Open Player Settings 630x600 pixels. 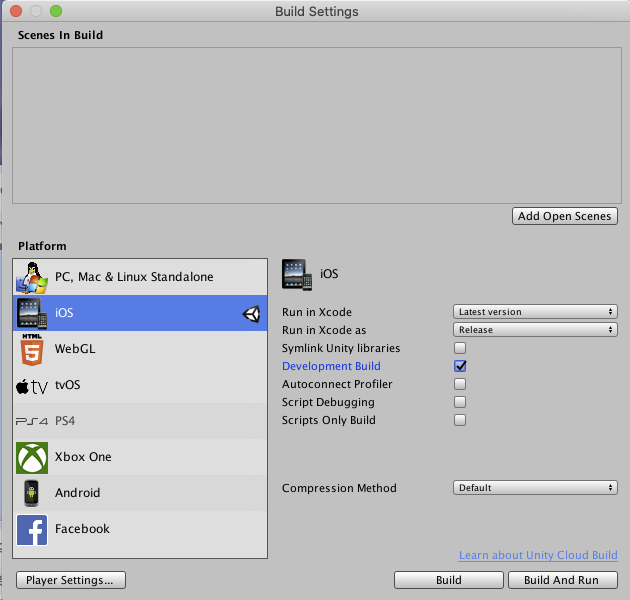(x=70, y=580)
